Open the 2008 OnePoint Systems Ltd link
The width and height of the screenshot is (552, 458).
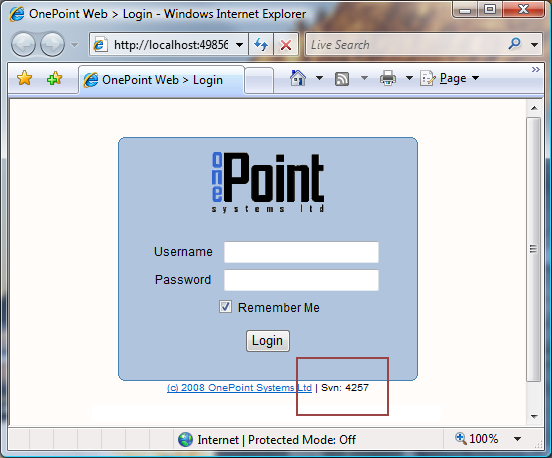[x=239, y=388]
